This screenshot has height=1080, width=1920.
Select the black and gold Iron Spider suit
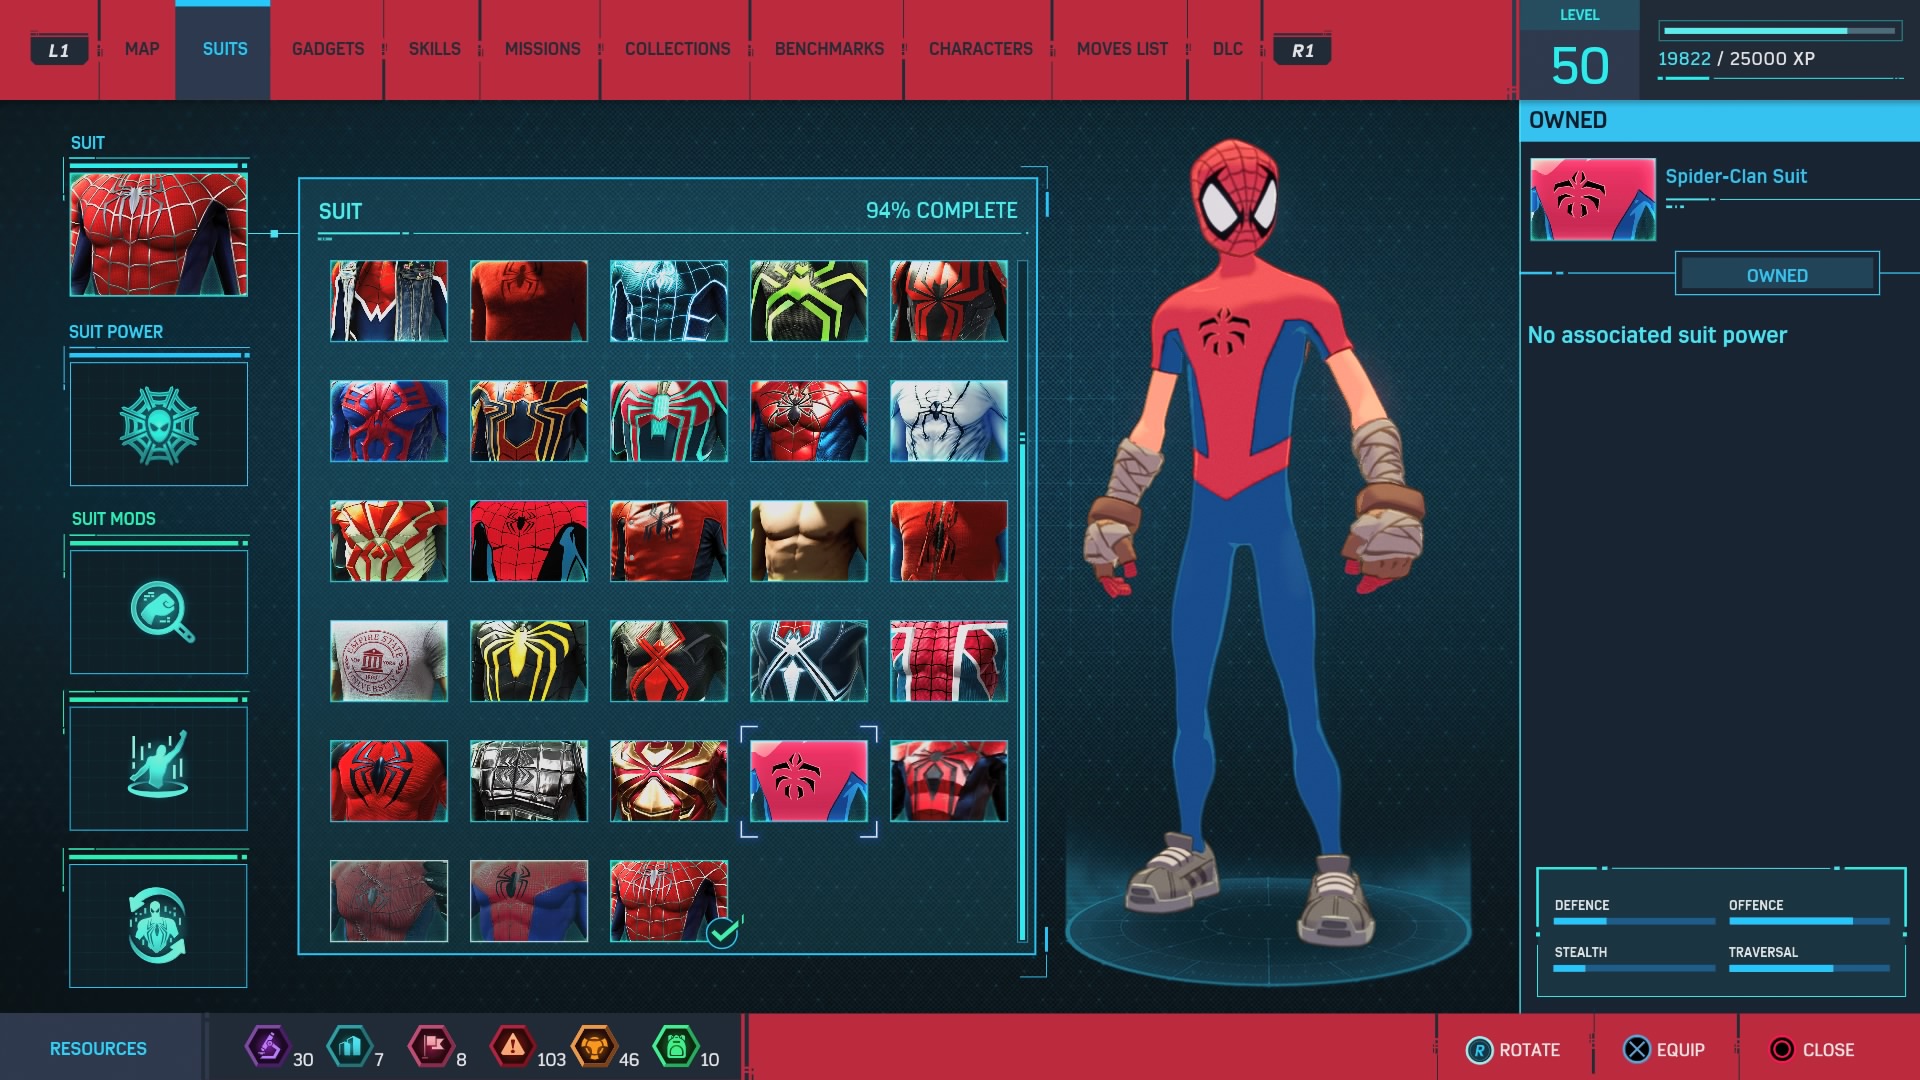tap(529, 421)
